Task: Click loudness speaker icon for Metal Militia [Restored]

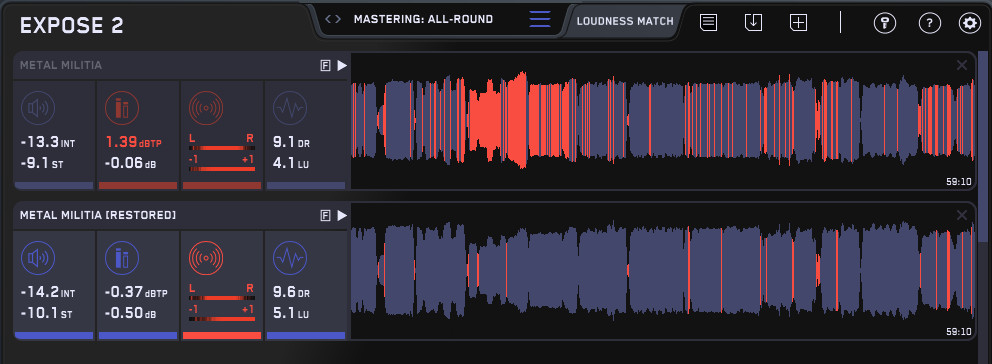Action: tap(37, 258)
